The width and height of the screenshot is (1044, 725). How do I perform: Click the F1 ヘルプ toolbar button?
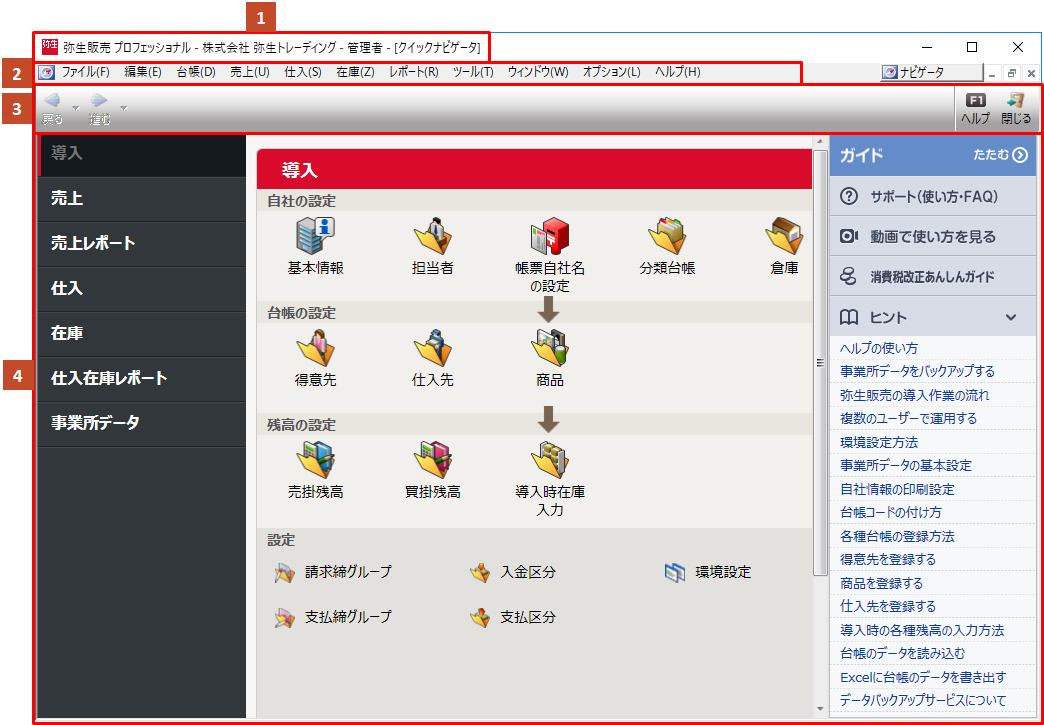pos(974,108)
